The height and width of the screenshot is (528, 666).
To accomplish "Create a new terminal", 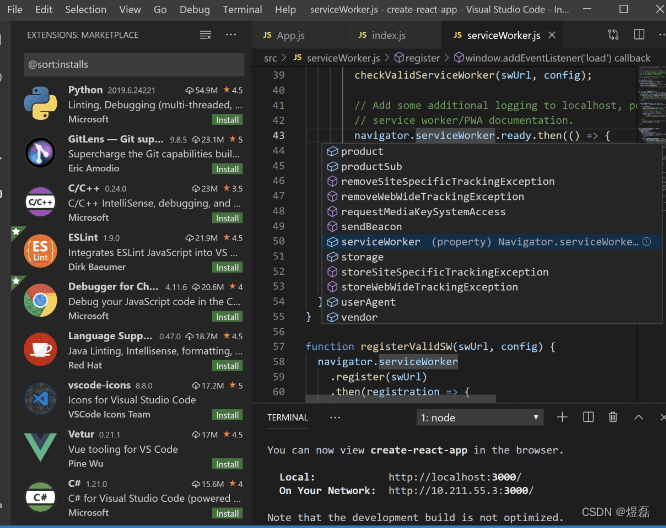I will pyautogui.click(x=562, y=418).
